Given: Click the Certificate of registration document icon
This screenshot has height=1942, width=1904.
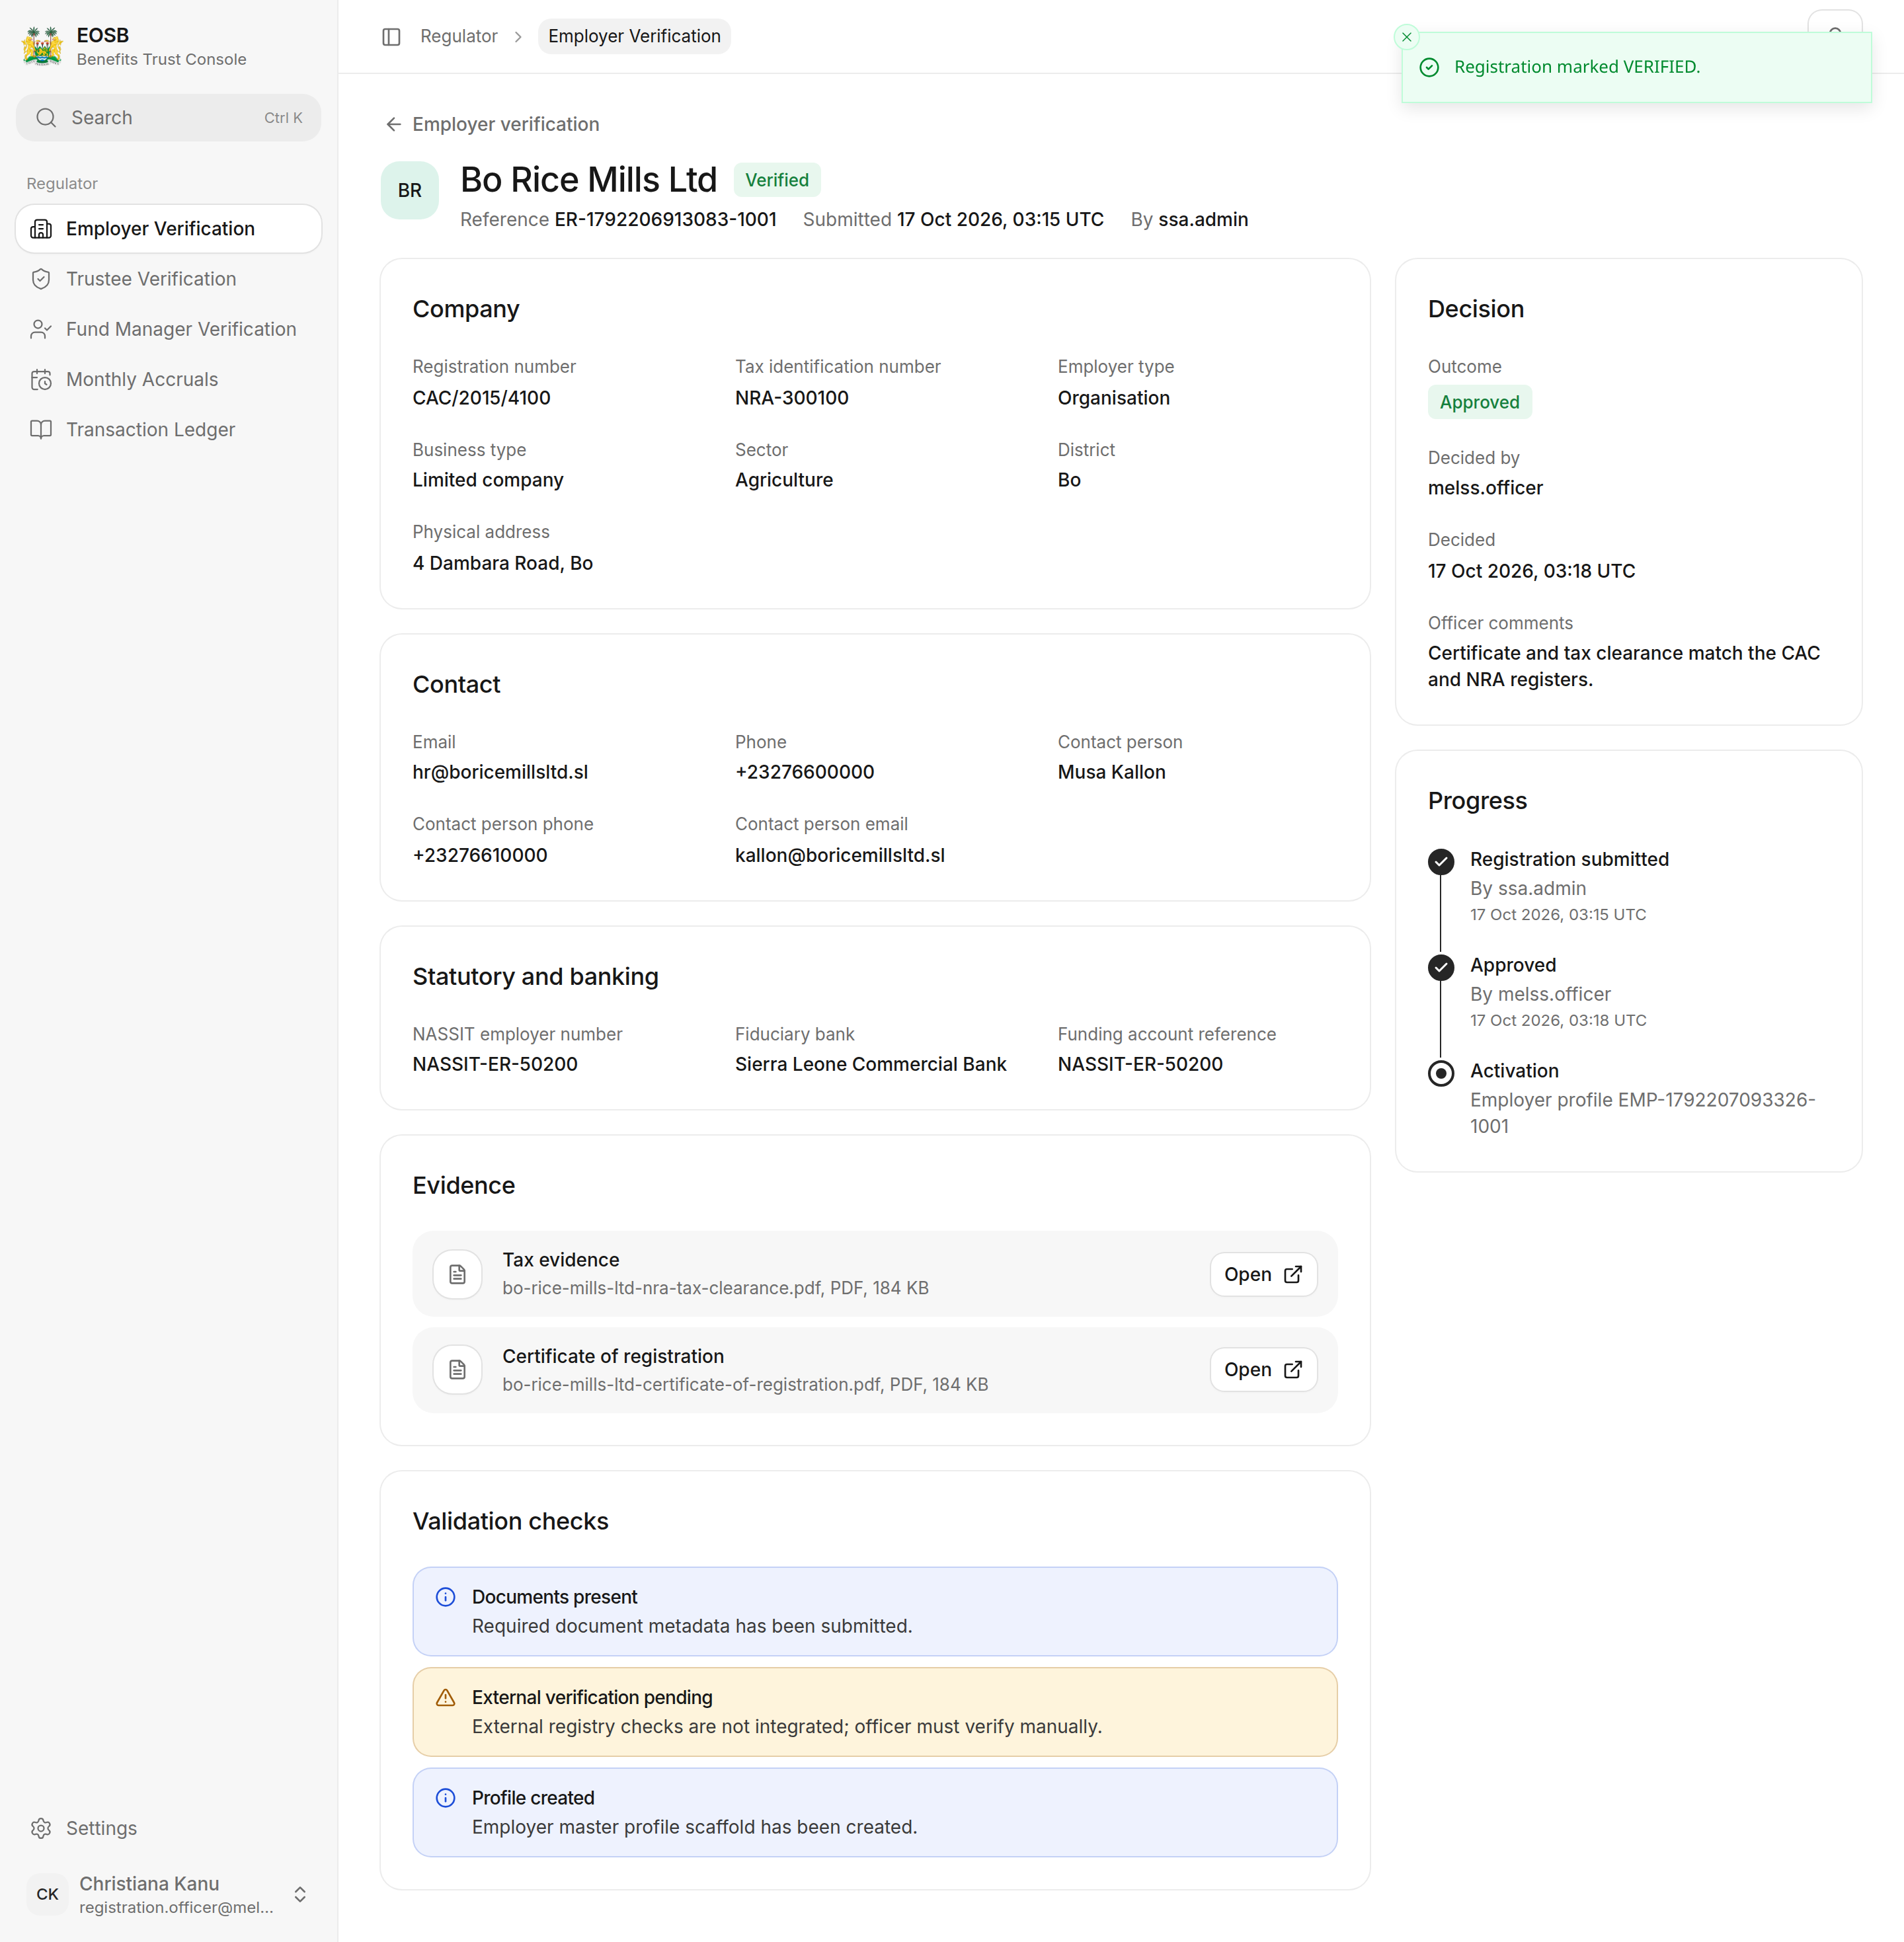Looking at the screenshot, I should [457, 1370].
